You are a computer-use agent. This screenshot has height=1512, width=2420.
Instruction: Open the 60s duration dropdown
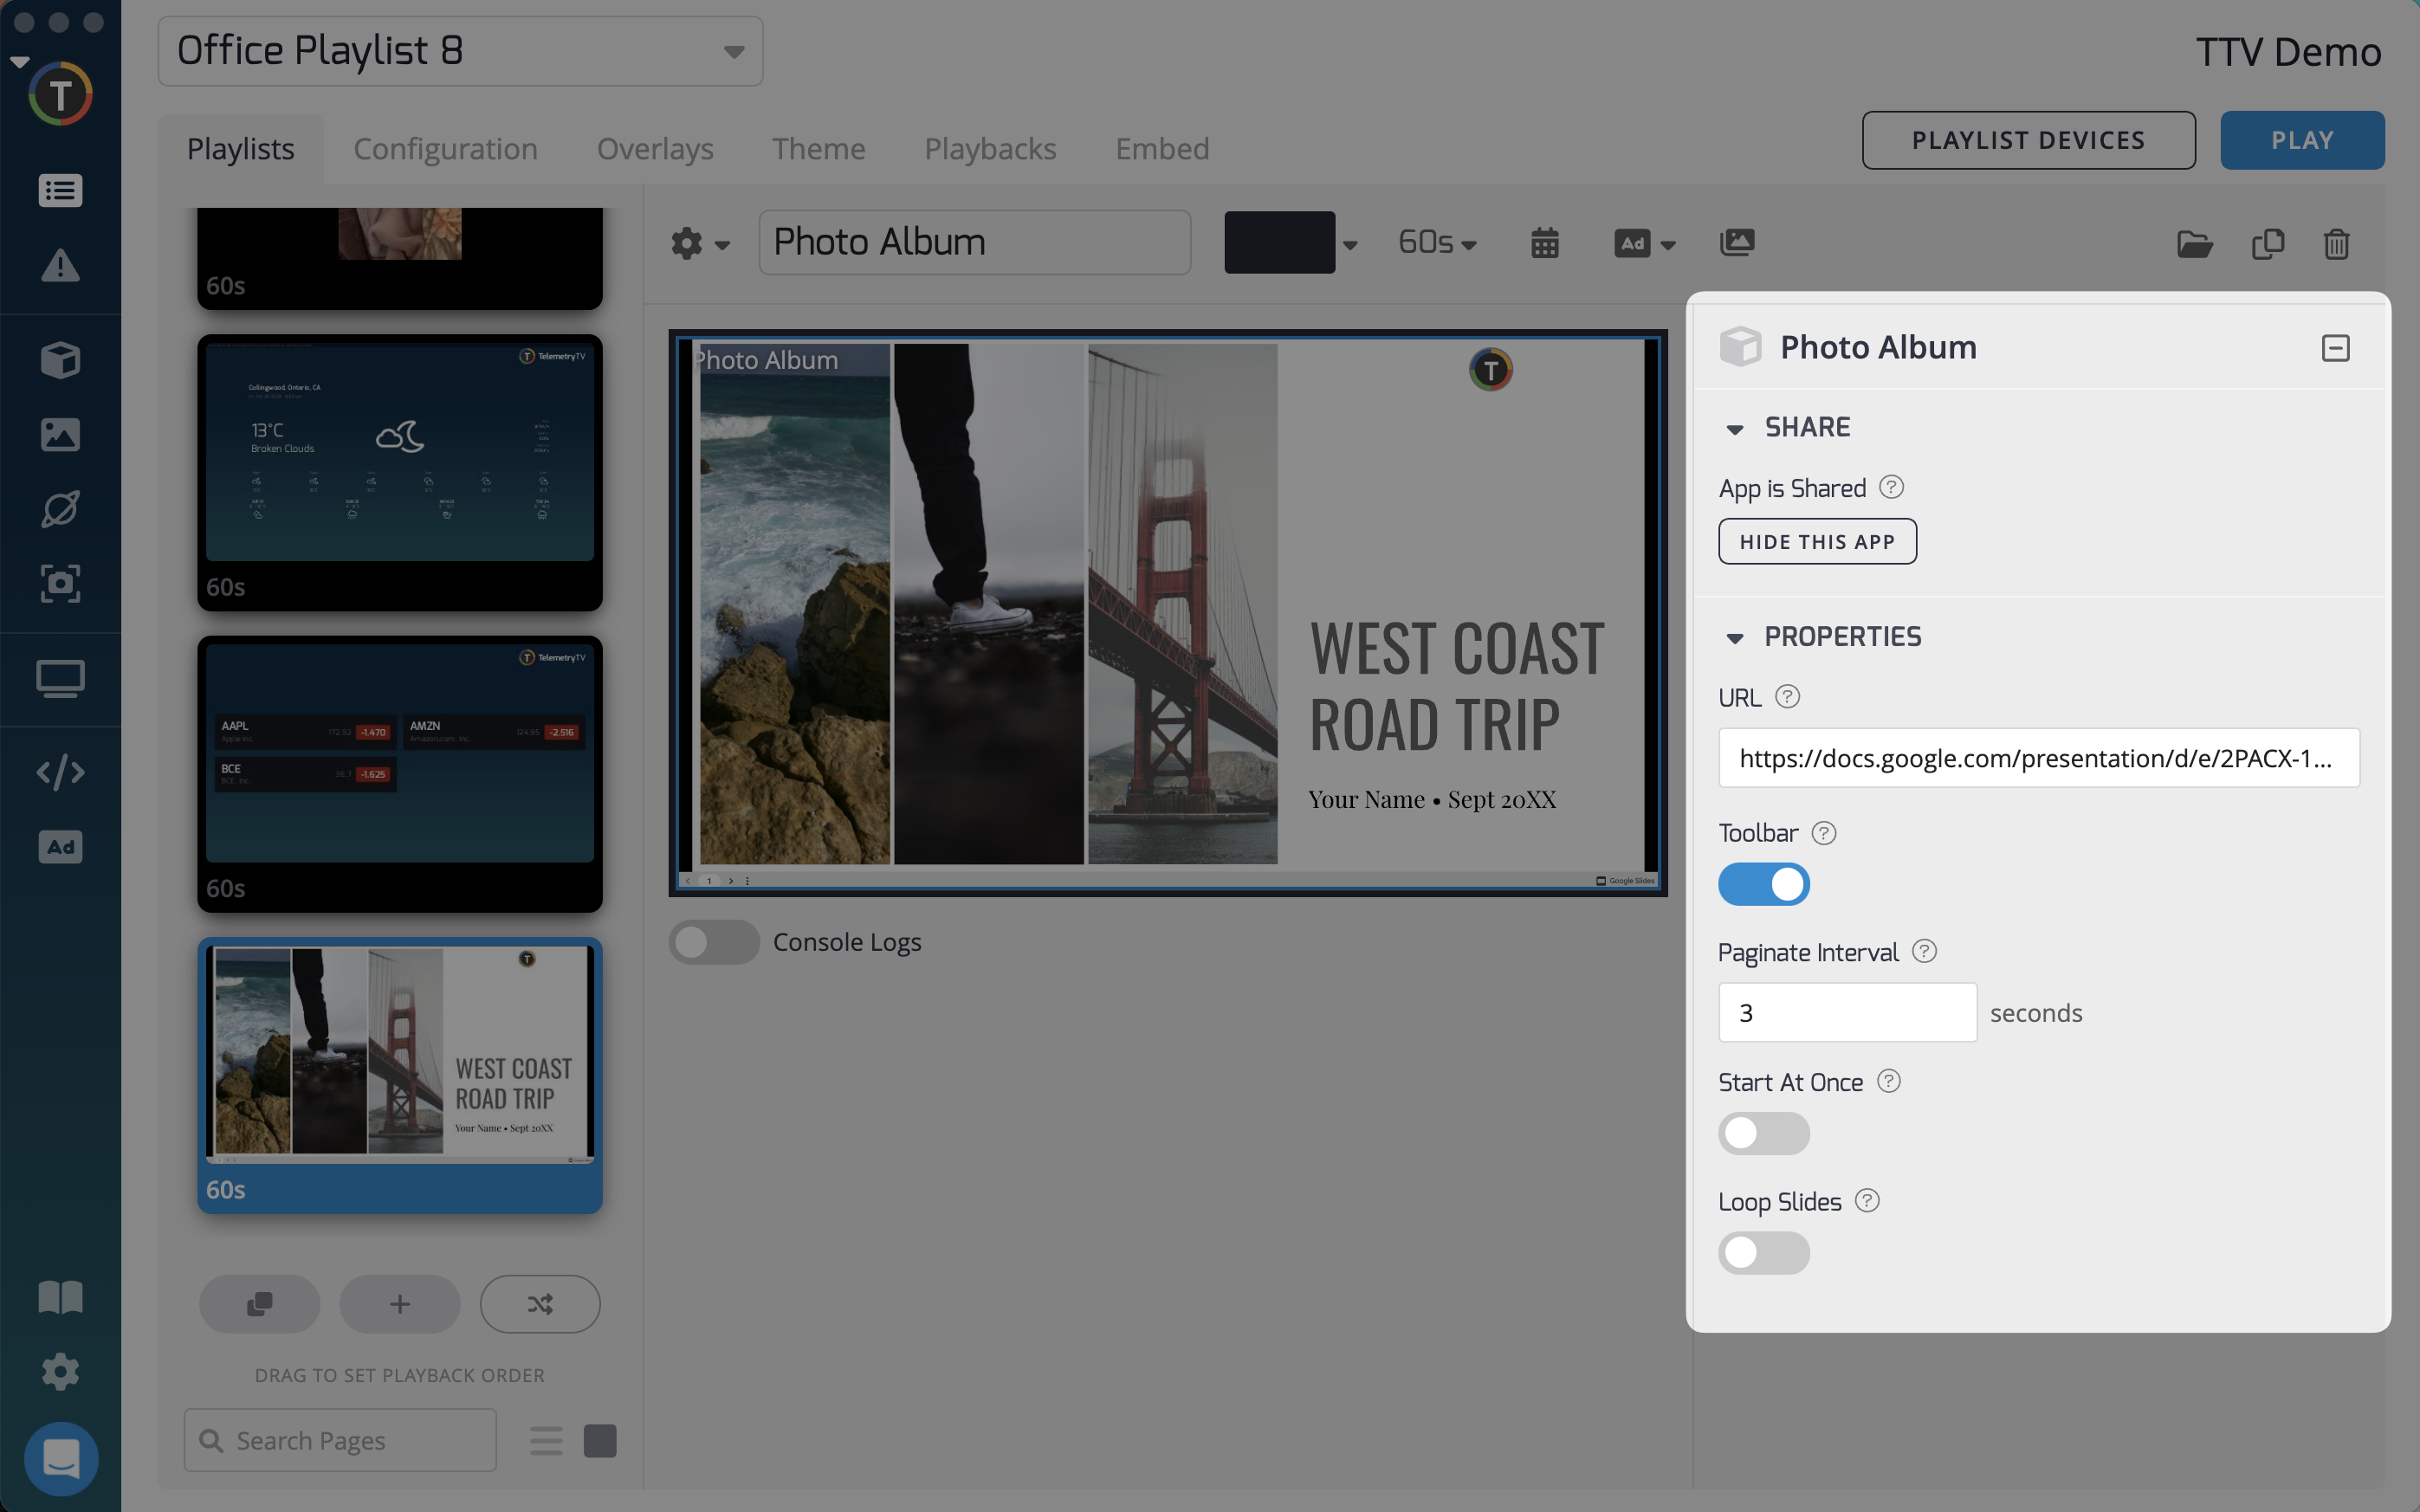[x=1436, y=242]
